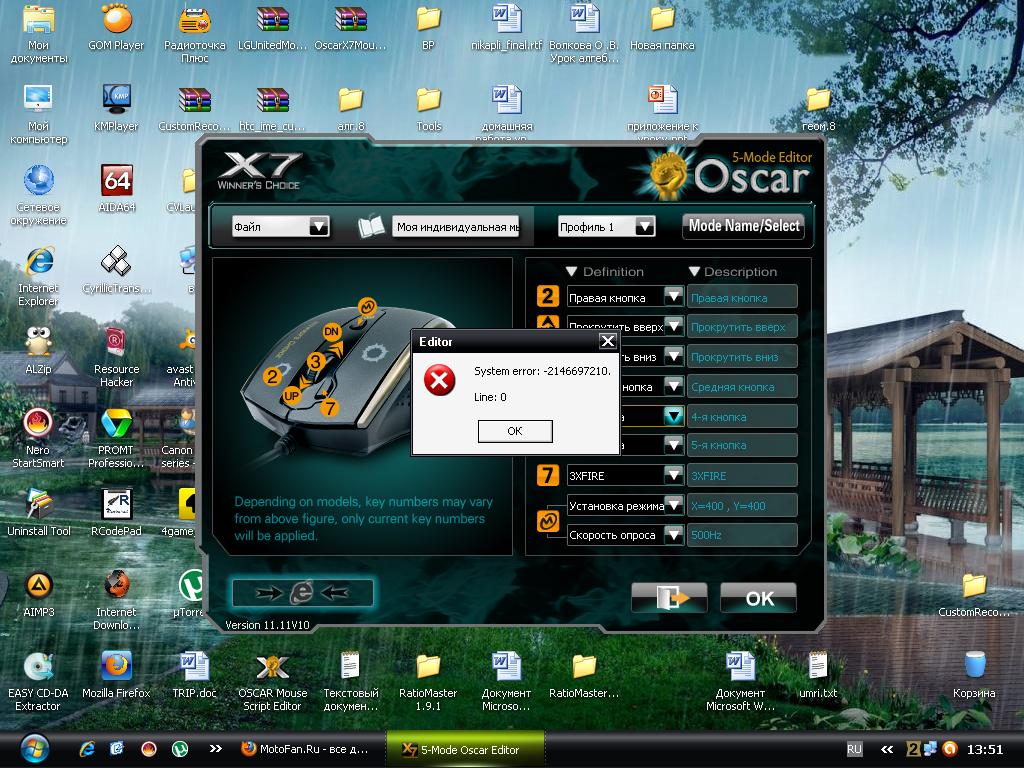Click the DN marker on the mouse image
This screenshot has width=1024, height=768.
[332, 332]
